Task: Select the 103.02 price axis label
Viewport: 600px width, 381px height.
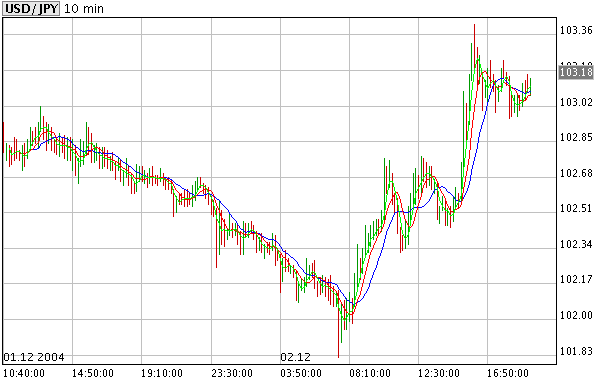Action: click(x=576, y=103)
